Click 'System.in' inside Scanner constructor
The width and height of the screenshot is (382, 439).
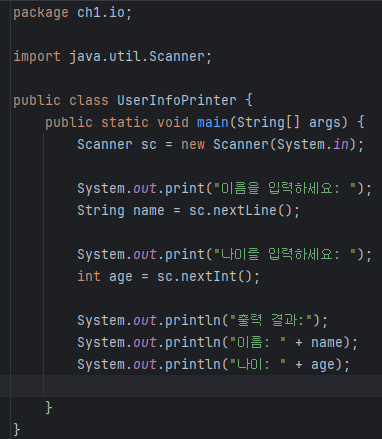[313, 144]
